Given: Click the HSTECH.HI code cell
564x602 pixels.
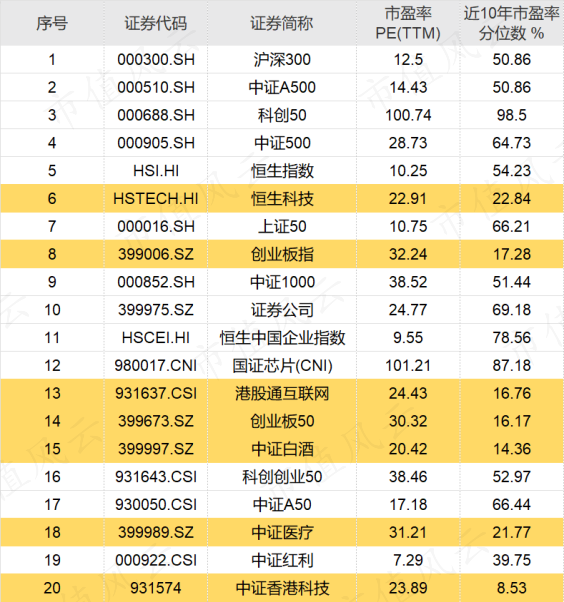Looking at the screenshot, I should (156, 199).
